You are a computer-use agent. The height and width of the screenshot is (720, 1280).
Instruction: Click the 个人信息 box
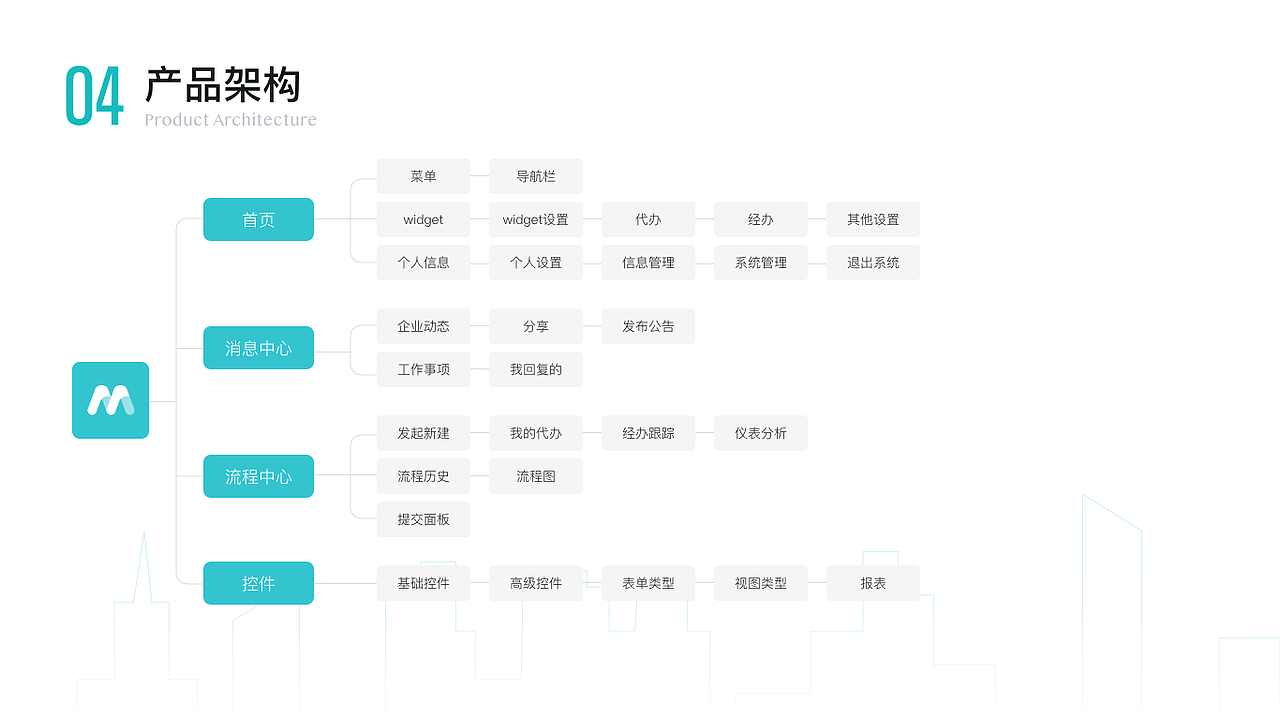coord(423,262)
